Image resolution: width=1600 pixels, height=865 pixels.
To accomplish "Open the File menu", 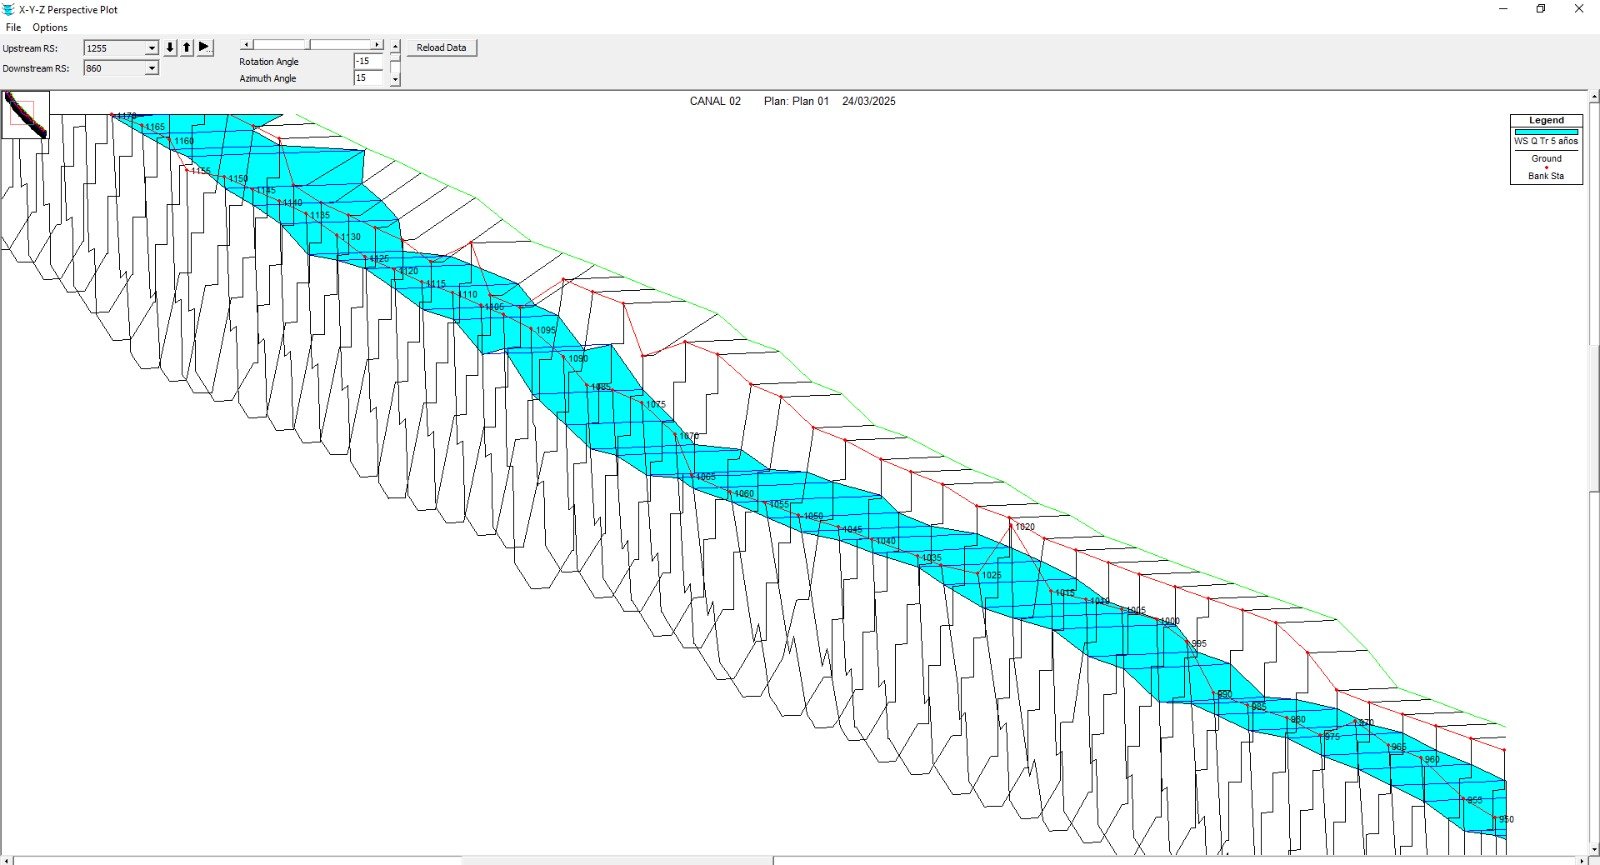I will tap(13, 27).
